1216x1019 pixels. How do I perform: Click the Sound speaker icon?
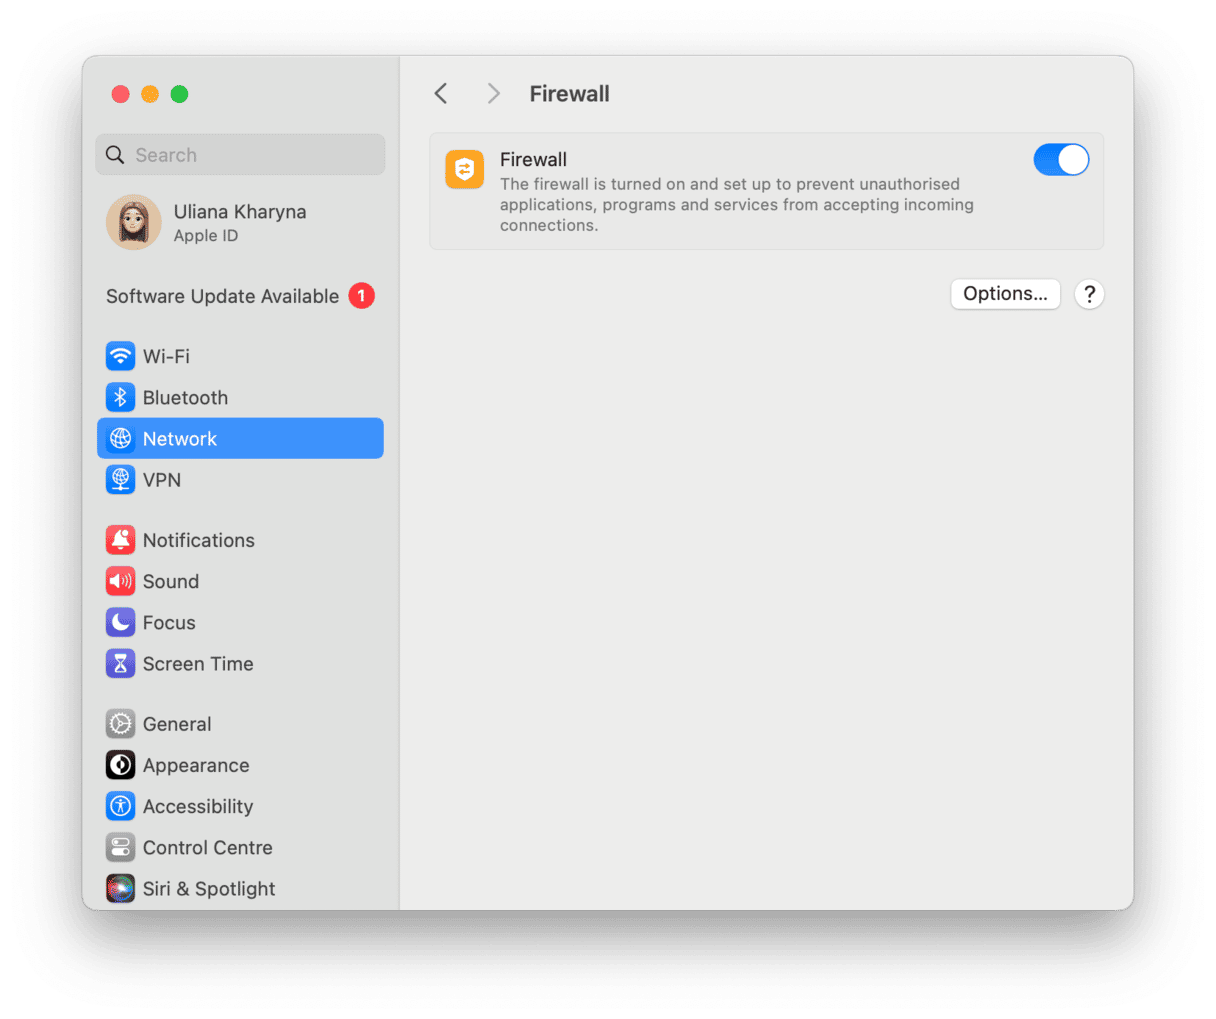[120, 581]
